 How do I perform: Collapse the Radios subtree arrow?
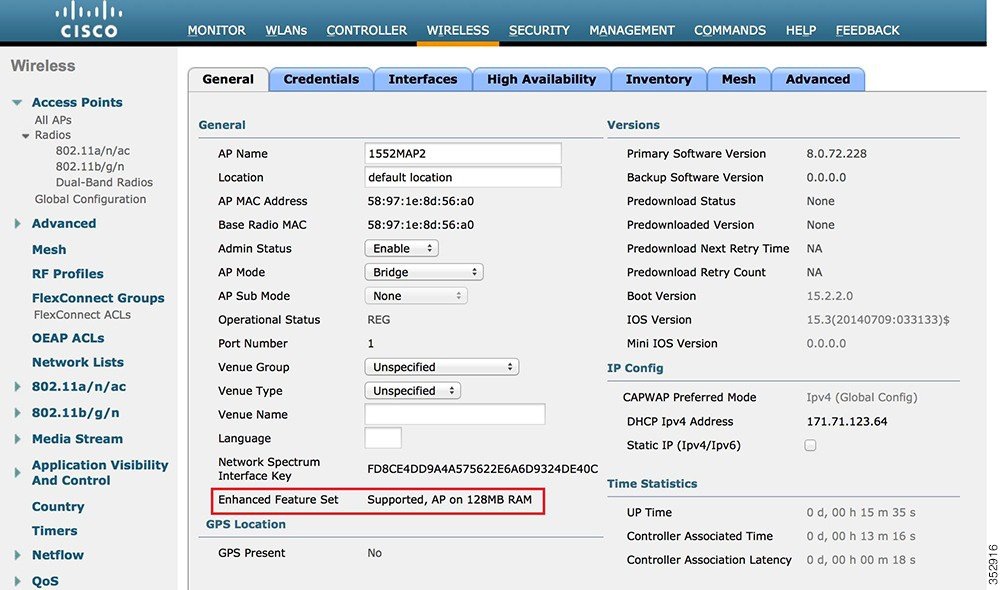[x=26, y=135]
